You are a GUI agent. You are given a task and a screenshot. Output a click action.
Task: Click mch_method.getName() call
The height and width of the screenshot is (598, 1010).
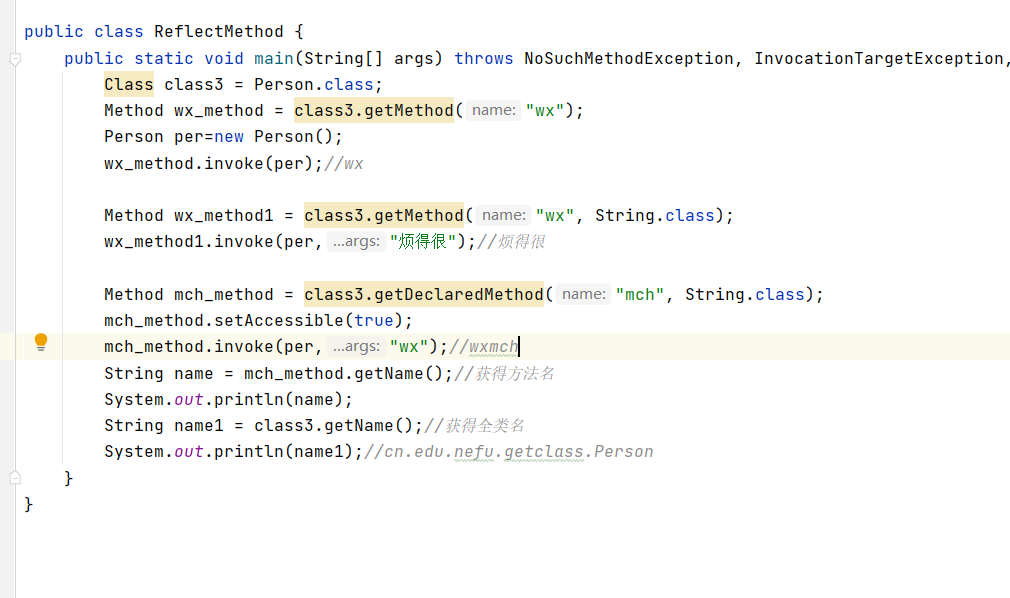343,373
